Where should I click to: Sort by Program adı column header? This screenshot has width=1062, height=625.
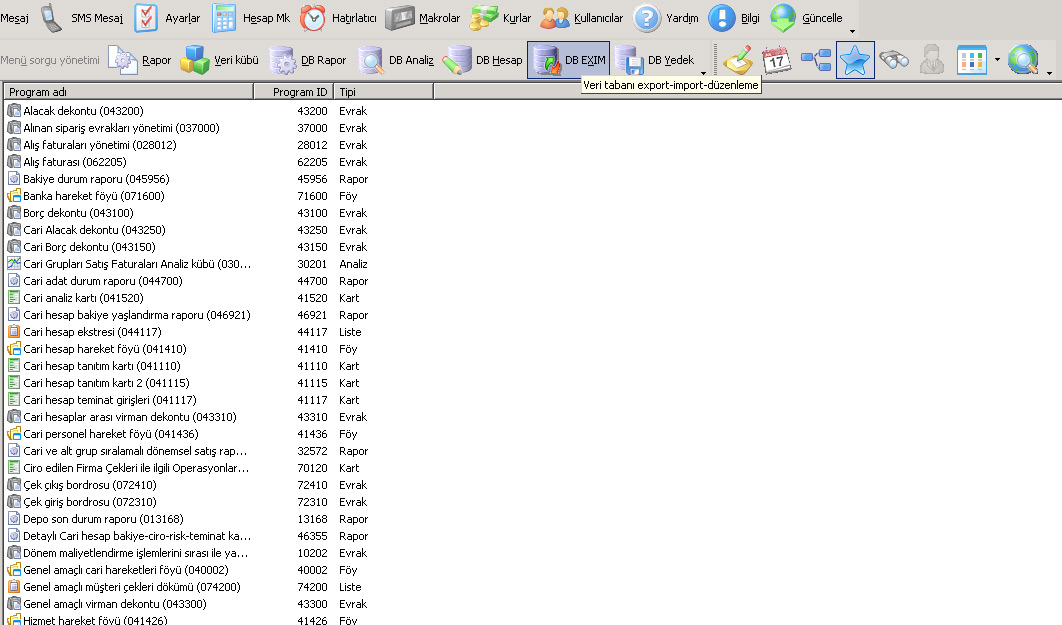tap(129, 91)
